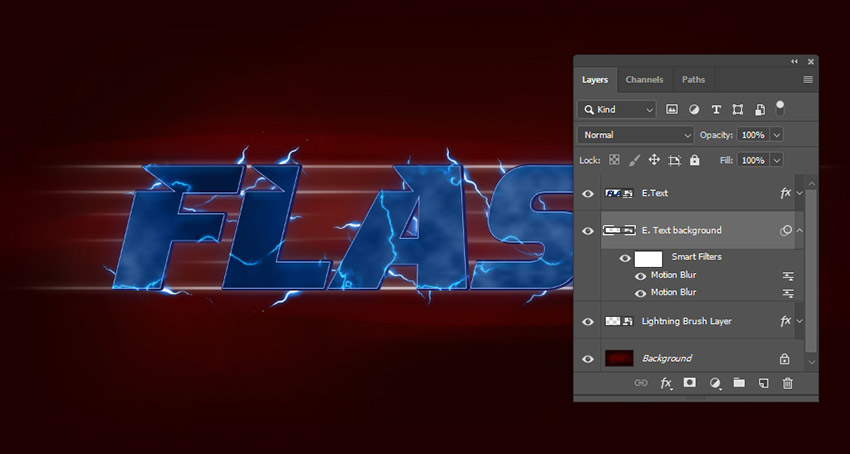850x454 pixels.
Task: Open the Kind filter type dropdown
Action: (x=617, y=109)
